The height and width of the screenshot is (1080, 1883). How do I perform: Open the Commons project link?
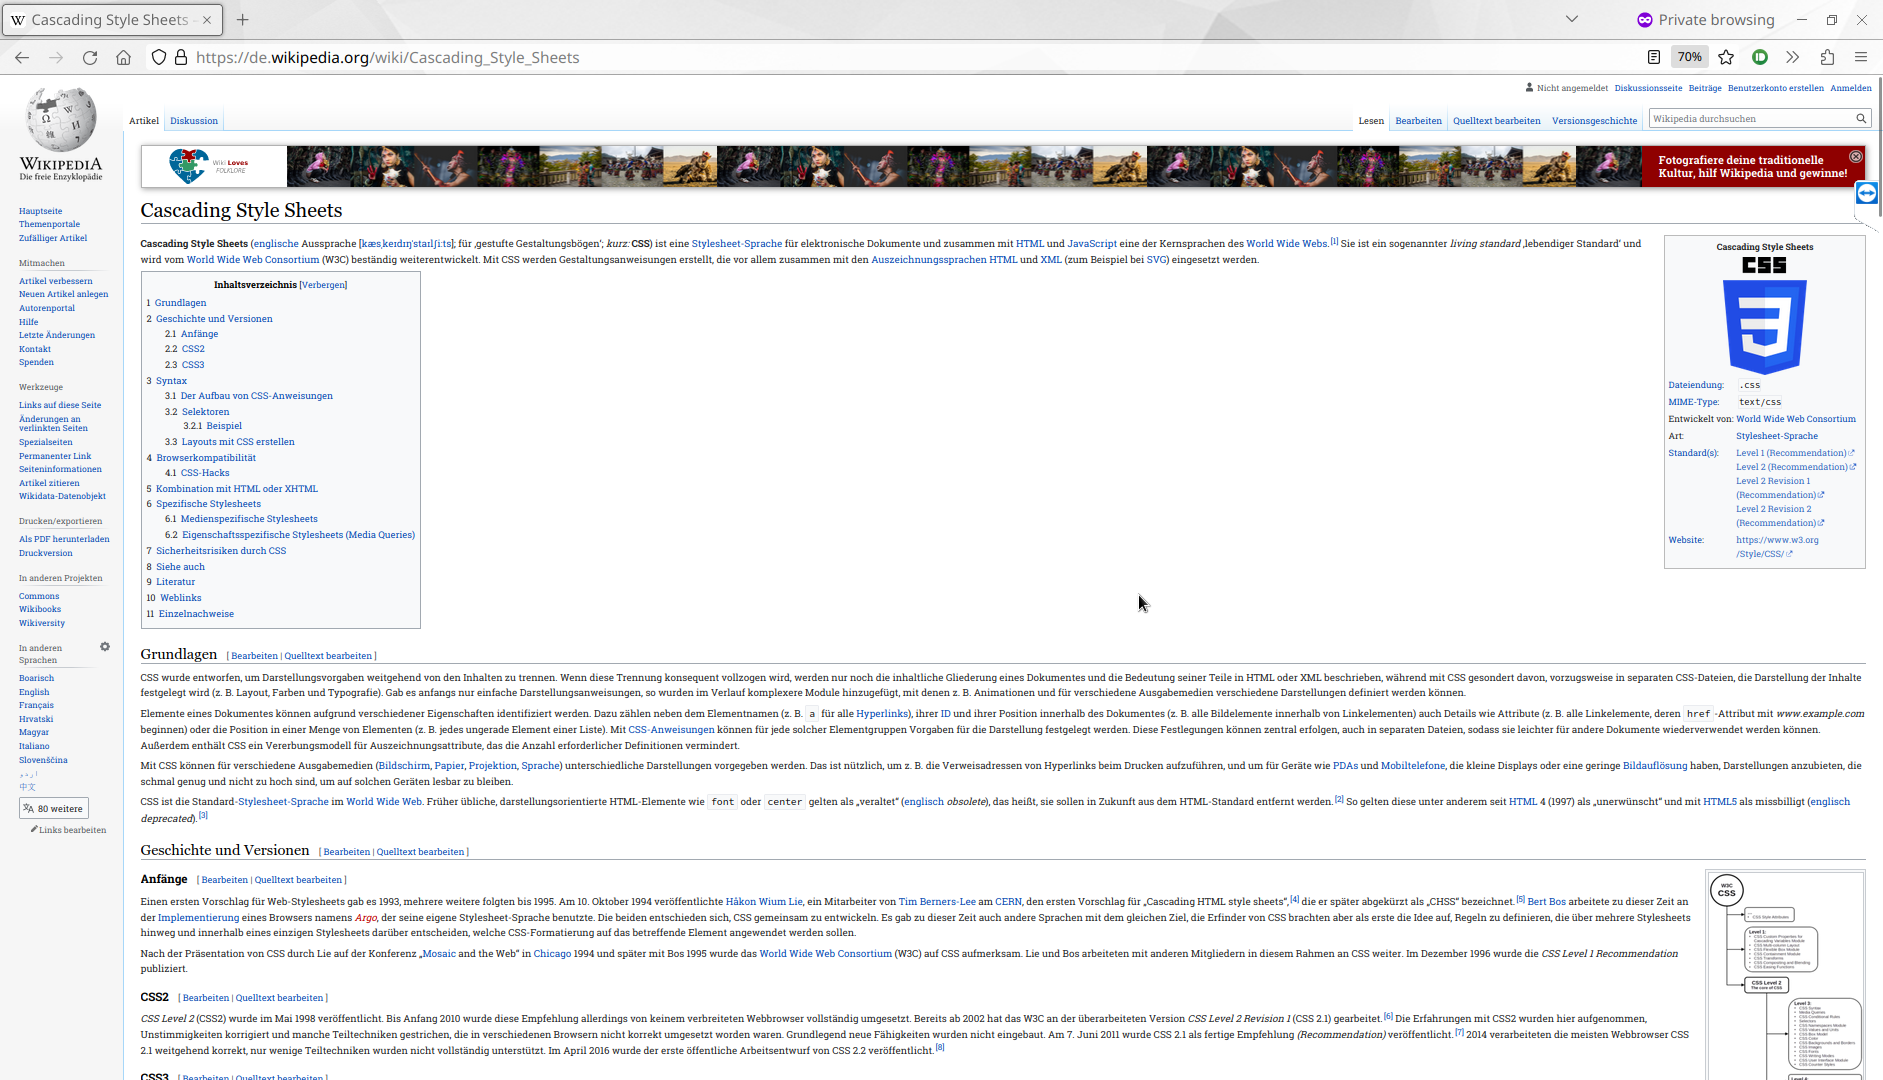(39, 596)
